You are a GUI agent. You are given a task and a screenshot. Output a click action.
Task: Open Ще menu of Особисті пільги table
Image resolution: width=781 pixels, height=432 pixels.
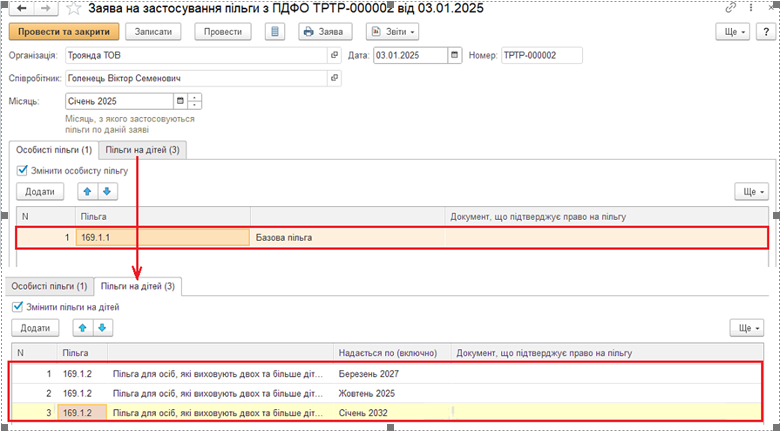pyautogui.click(x=750, y=191)
